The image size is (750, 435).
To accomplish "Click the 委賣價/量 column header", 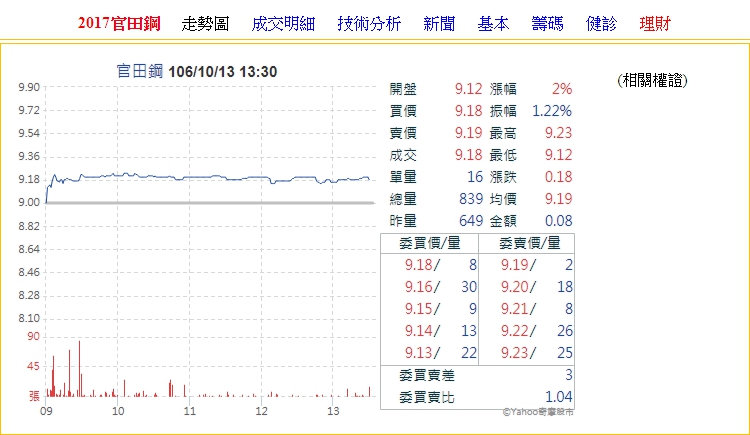I will (528, 242).
